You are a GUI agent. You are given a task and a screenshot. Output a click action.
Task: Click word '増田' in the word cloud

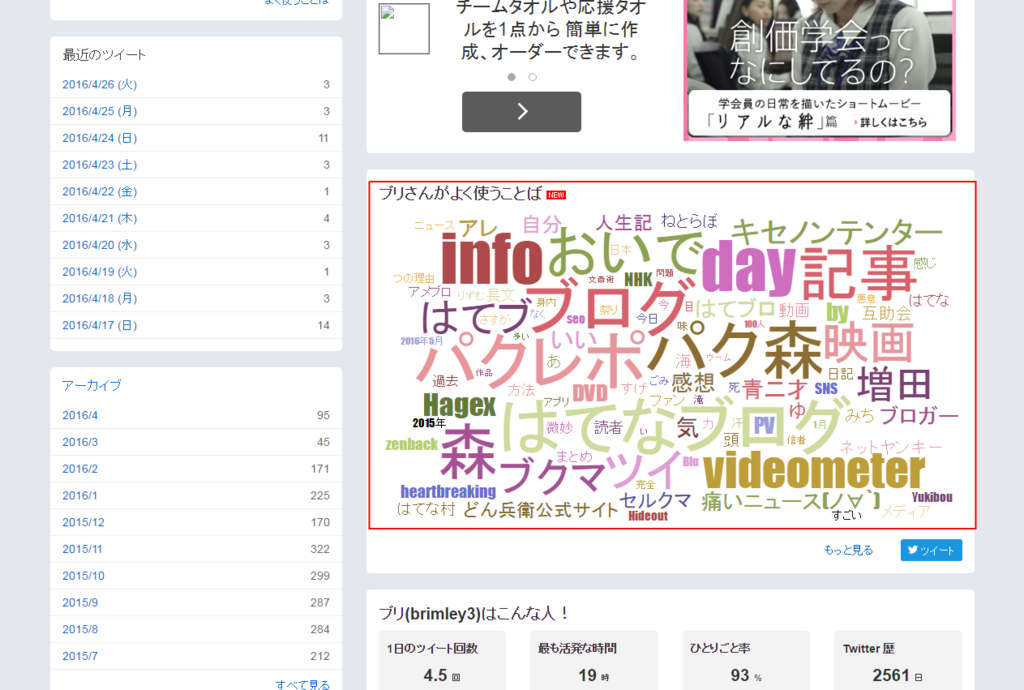(x=893, y=385)
